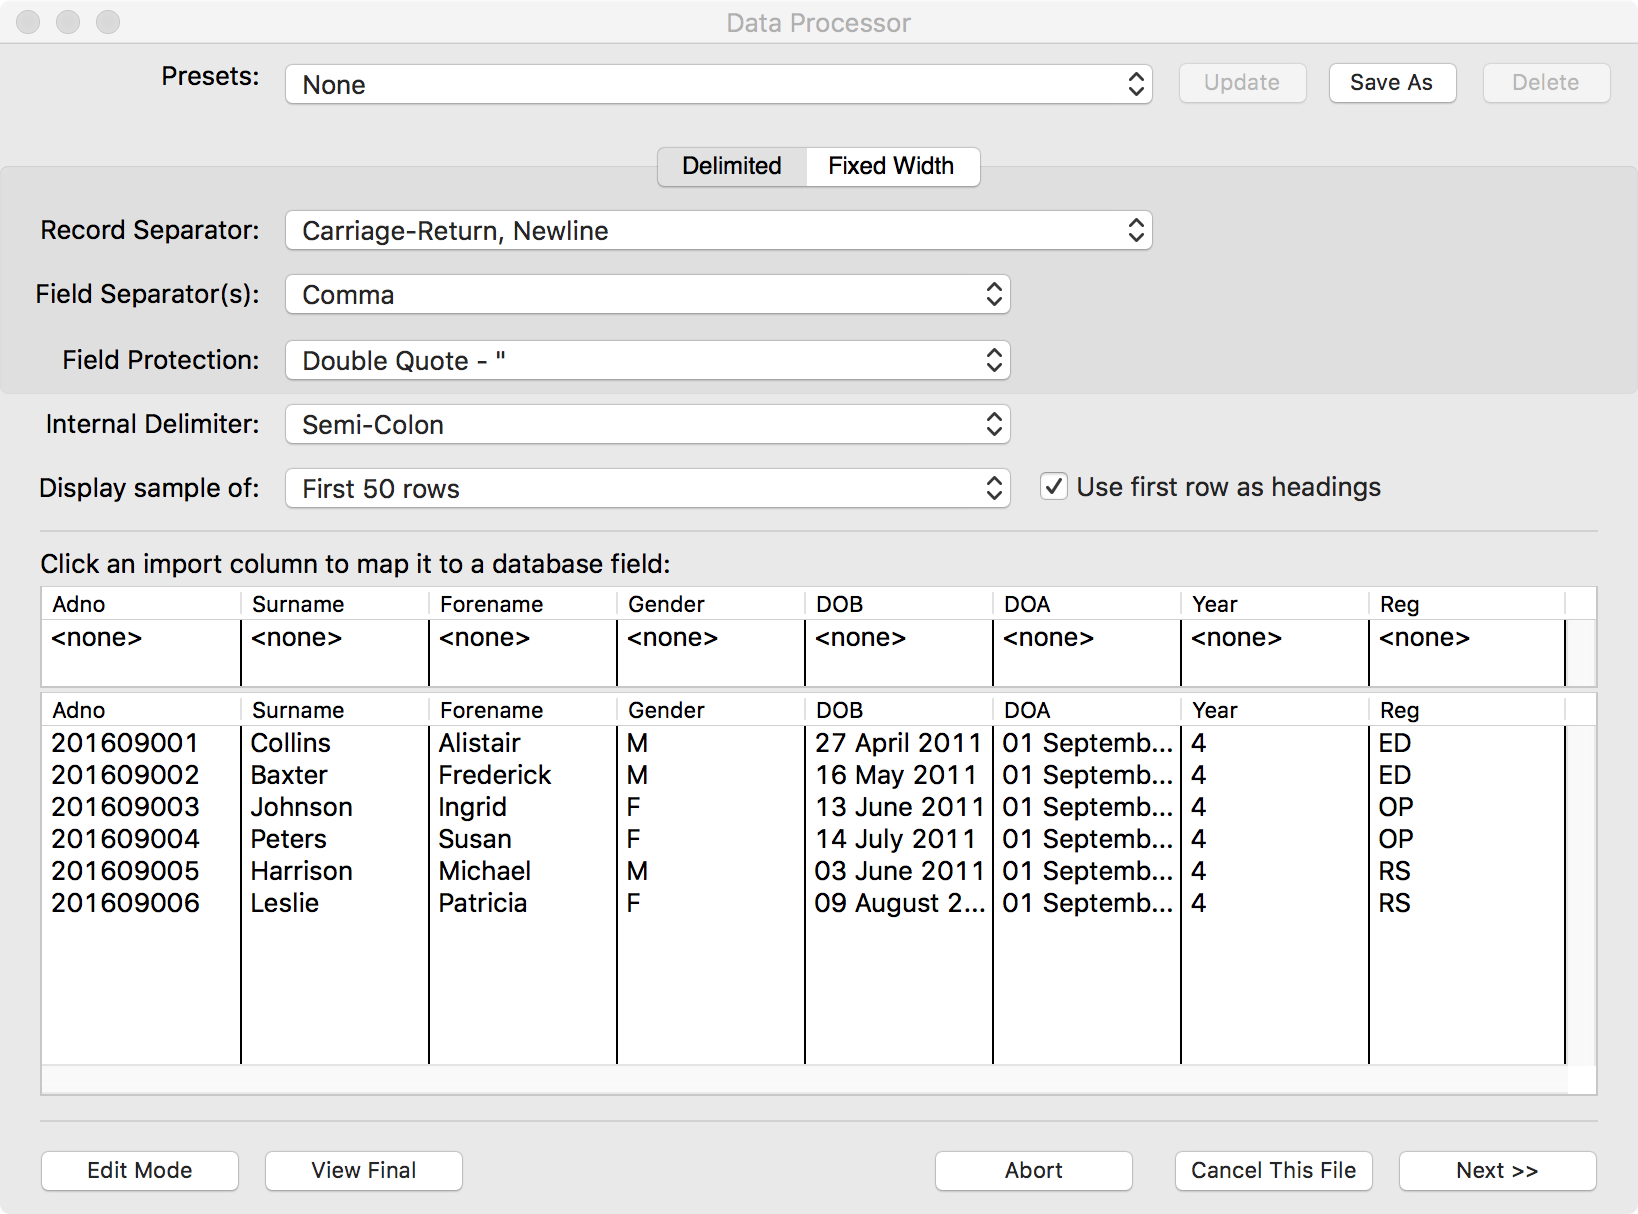Image resolution: width=1638 pixels, height=1214 pixels.
Task: Click the red close window button
Action: [x=28, y=22]
